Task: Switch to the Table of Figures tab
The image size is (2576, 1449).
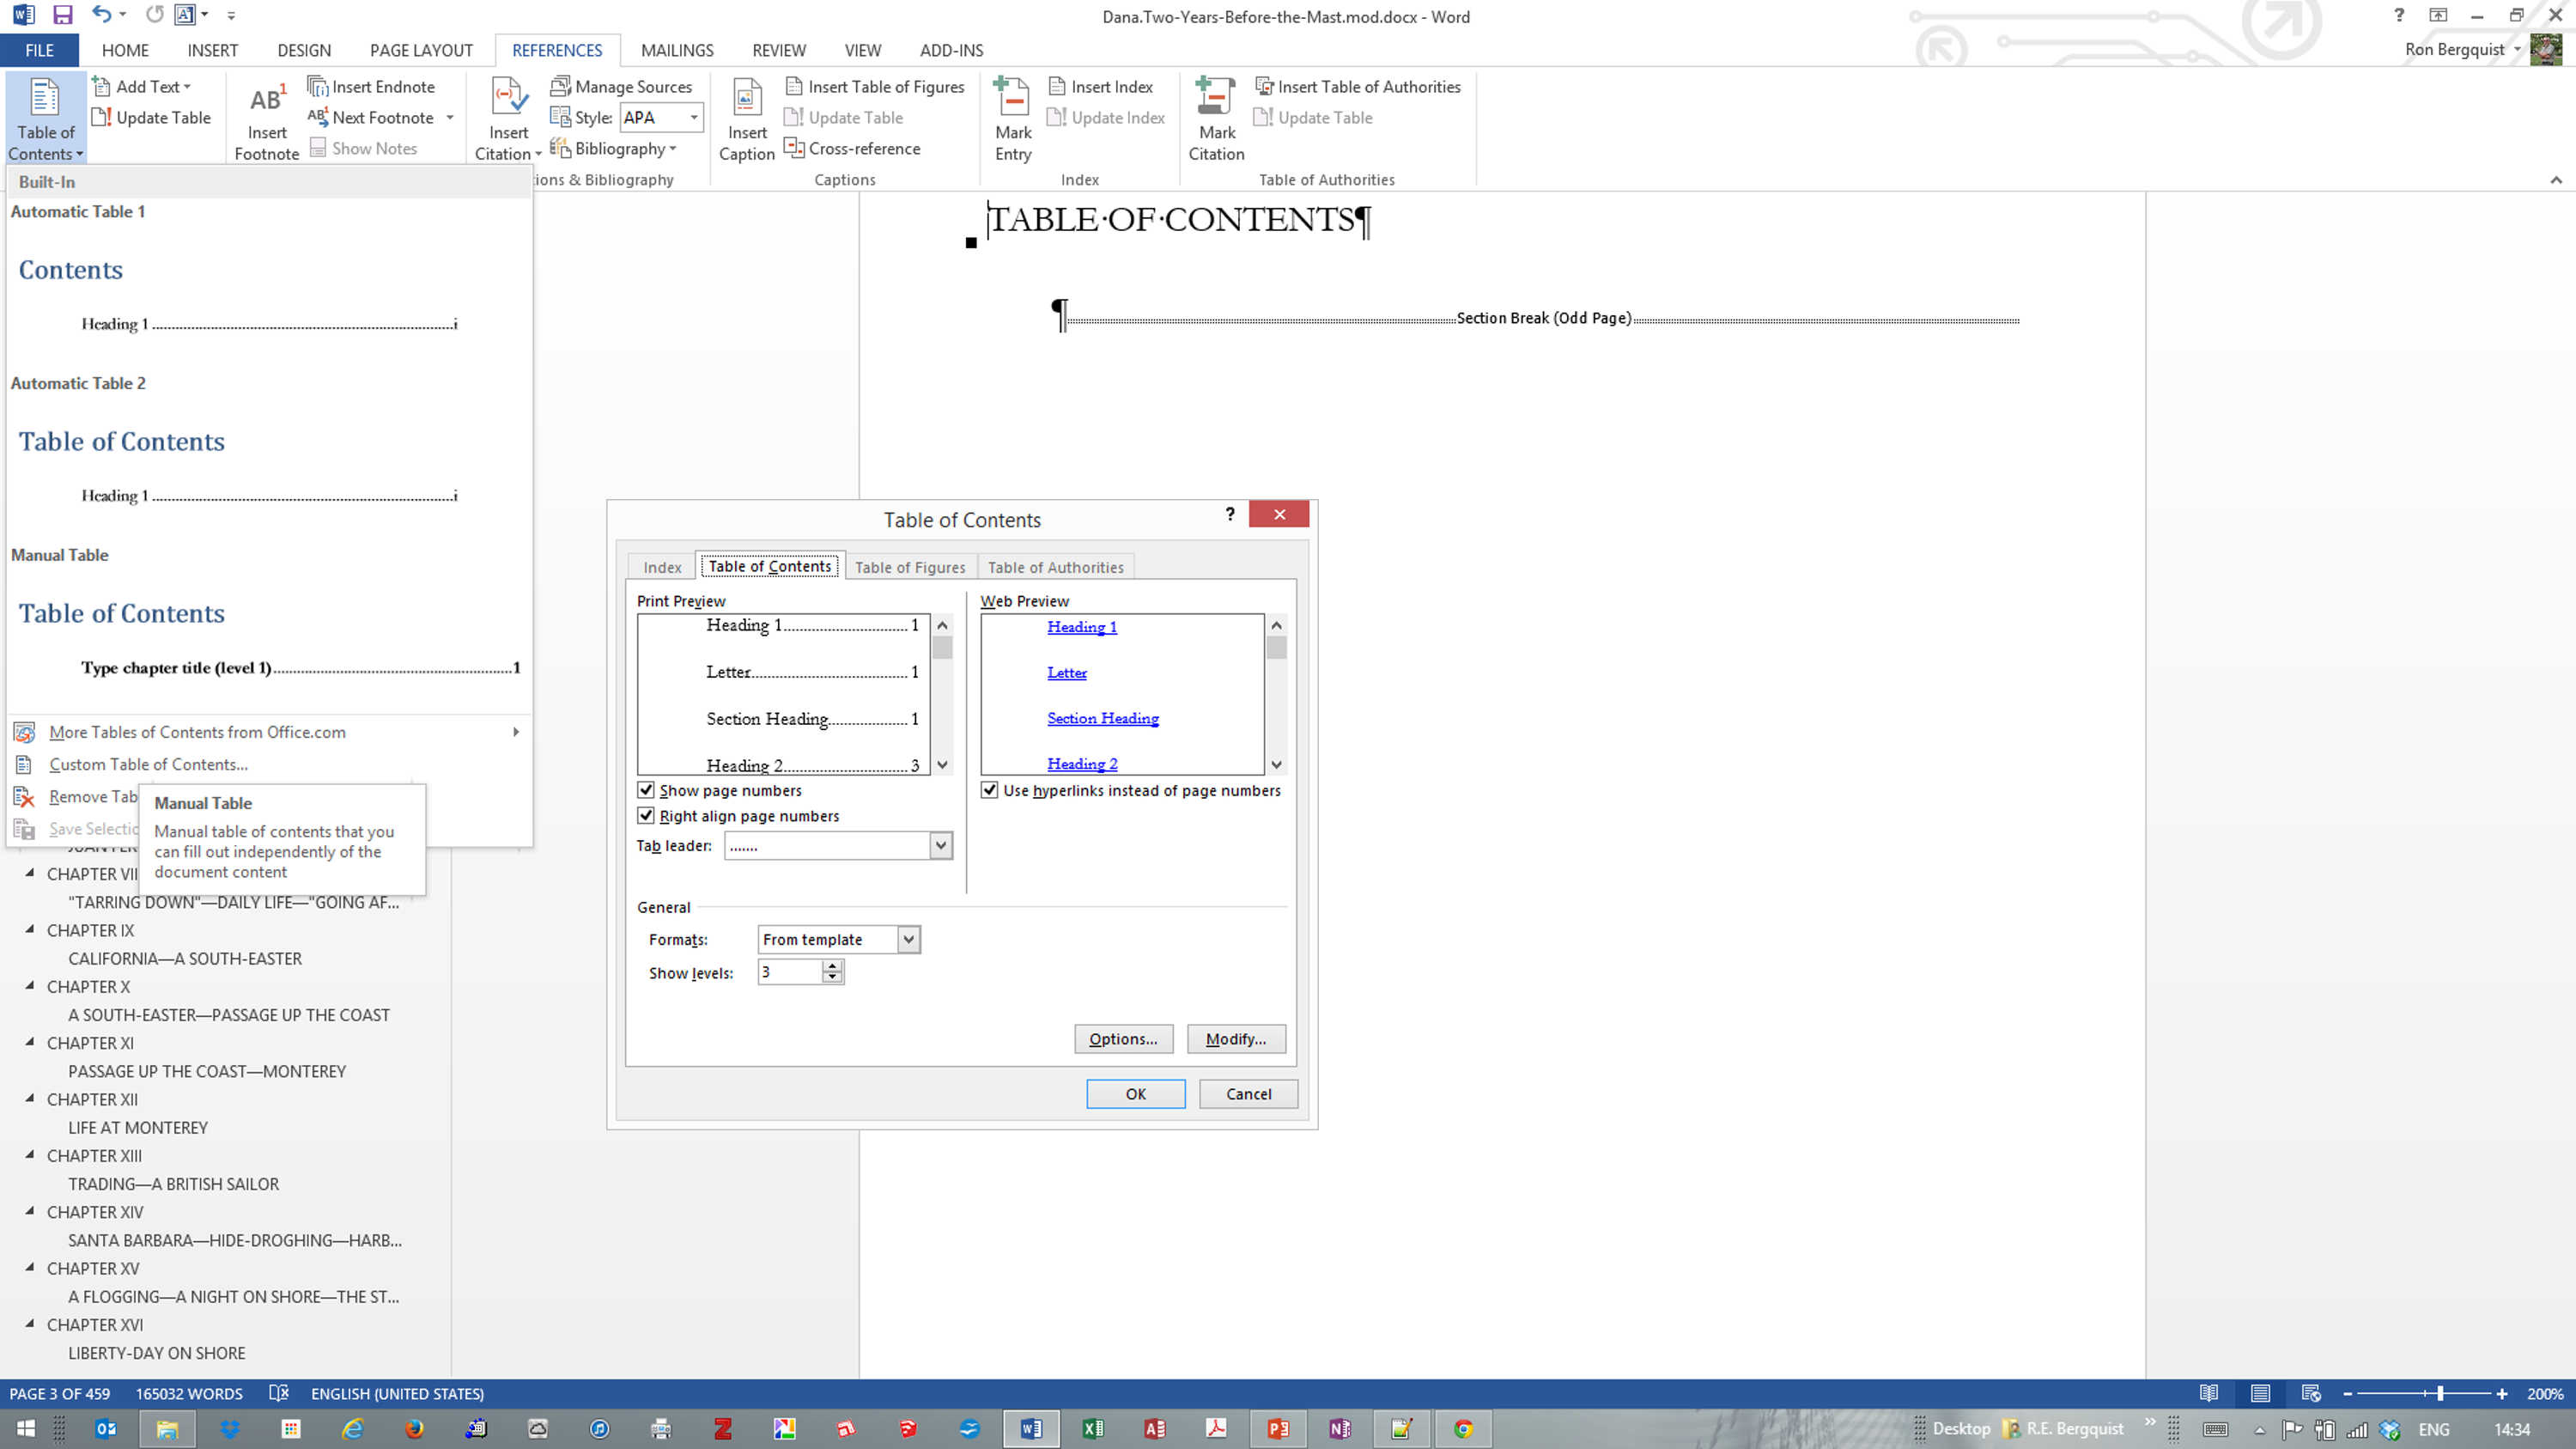Action: pos(909,567)
